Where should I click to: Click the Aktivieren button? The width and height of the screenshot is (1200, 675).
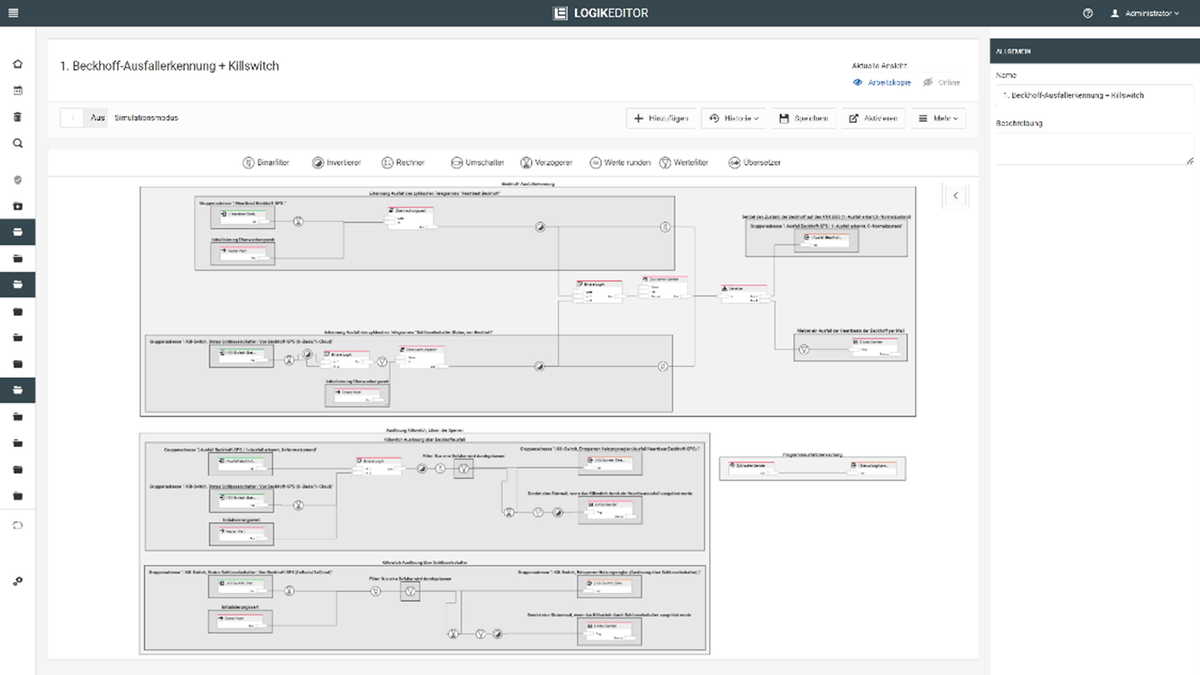873,118
